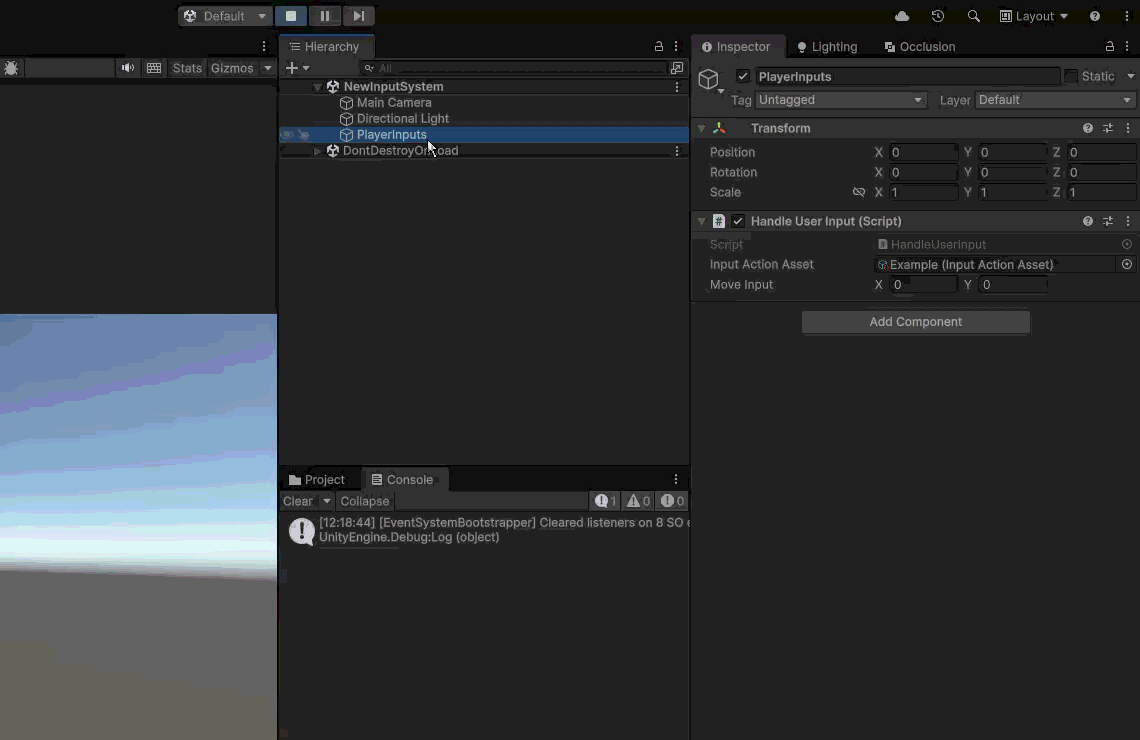This screenshot has height=740, width=1140.
Task: Switch to the Project tab
Action: 317,480
